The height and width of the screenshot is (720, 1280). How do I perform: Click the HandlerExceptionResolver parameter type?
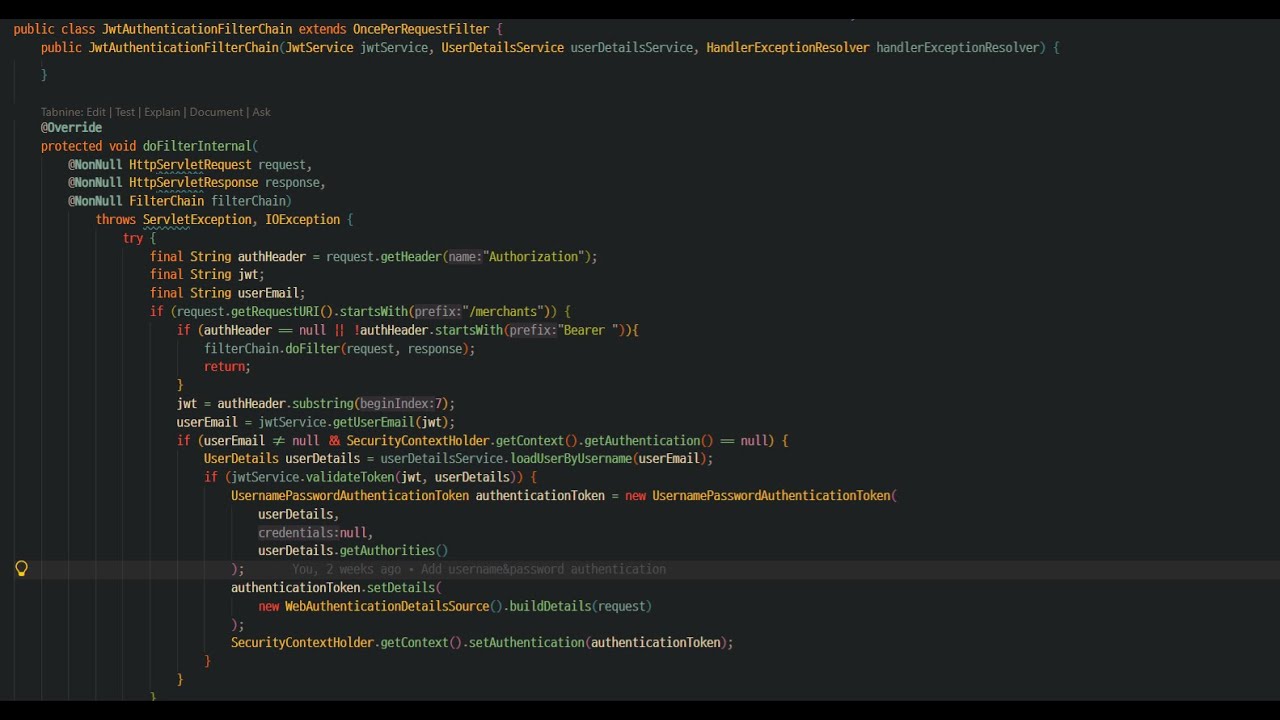tap(788, 47)
